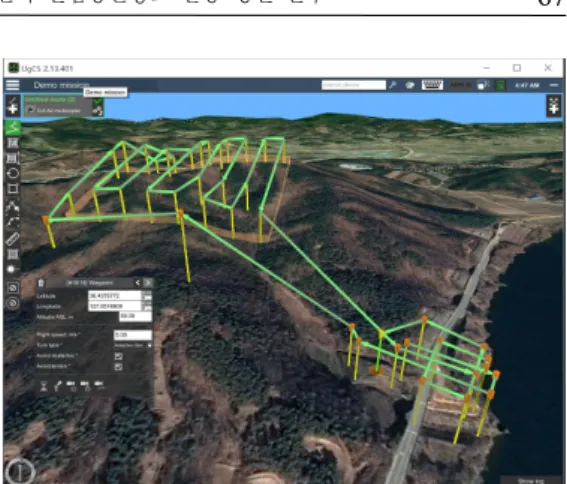The height and width of the screenshot is (484, 567).
Task: Click the Altitude value field
Action: click(x=135, y=316)
